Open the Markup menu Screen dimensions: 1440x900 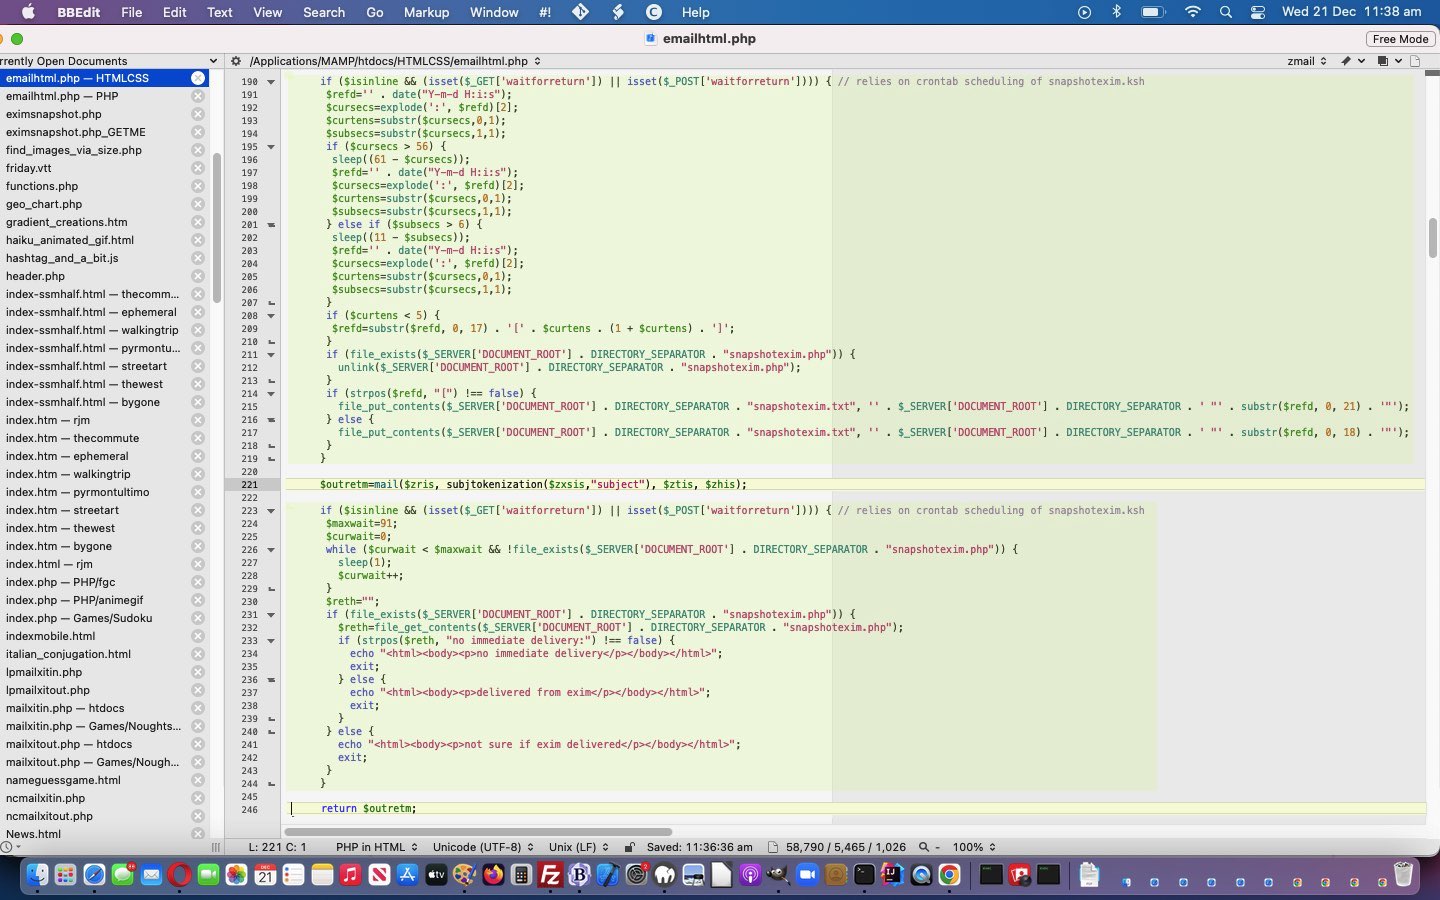426,12
